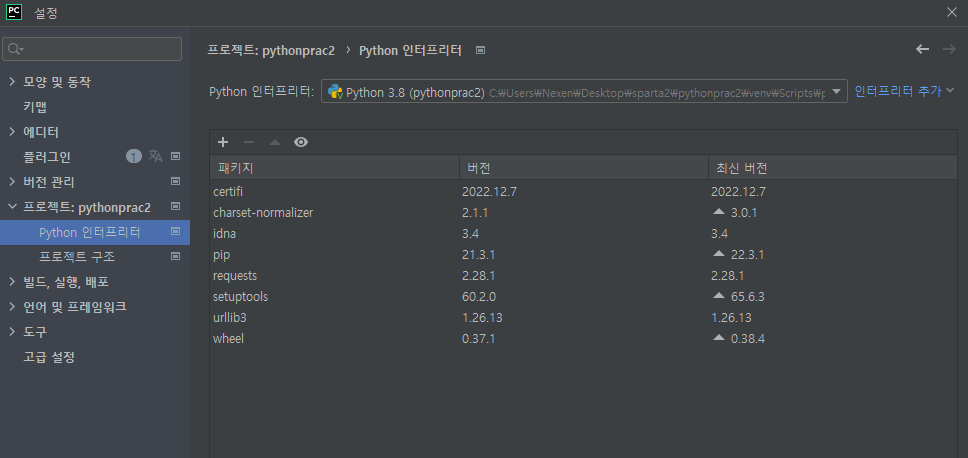Screen dimensions: 968x458
Task: Click the project-level icon on 프로젝트 구조 row
Action: click(175, 256)
